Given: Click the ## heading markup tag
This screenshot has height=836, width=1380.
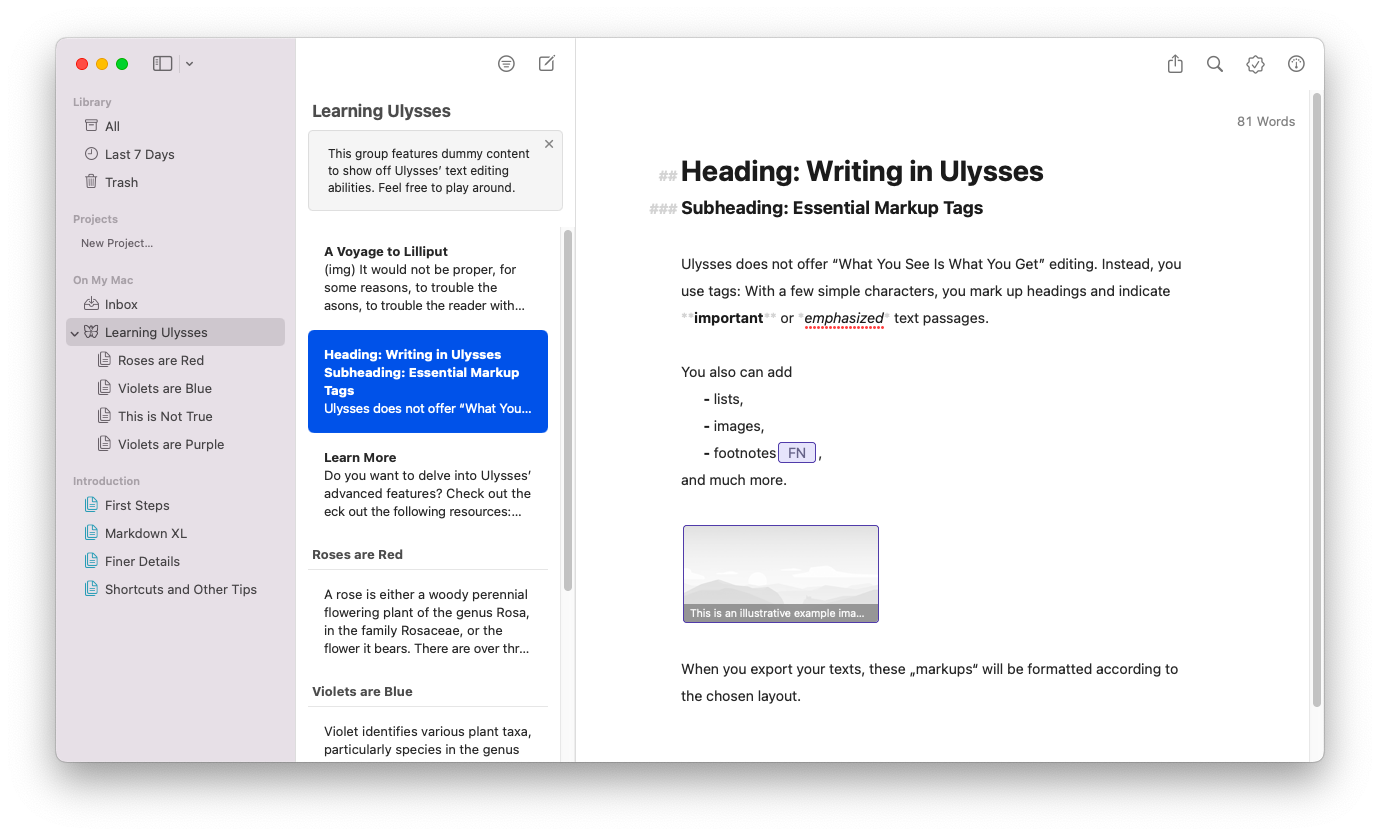Looking at the screenshot, I should [668, 176].
